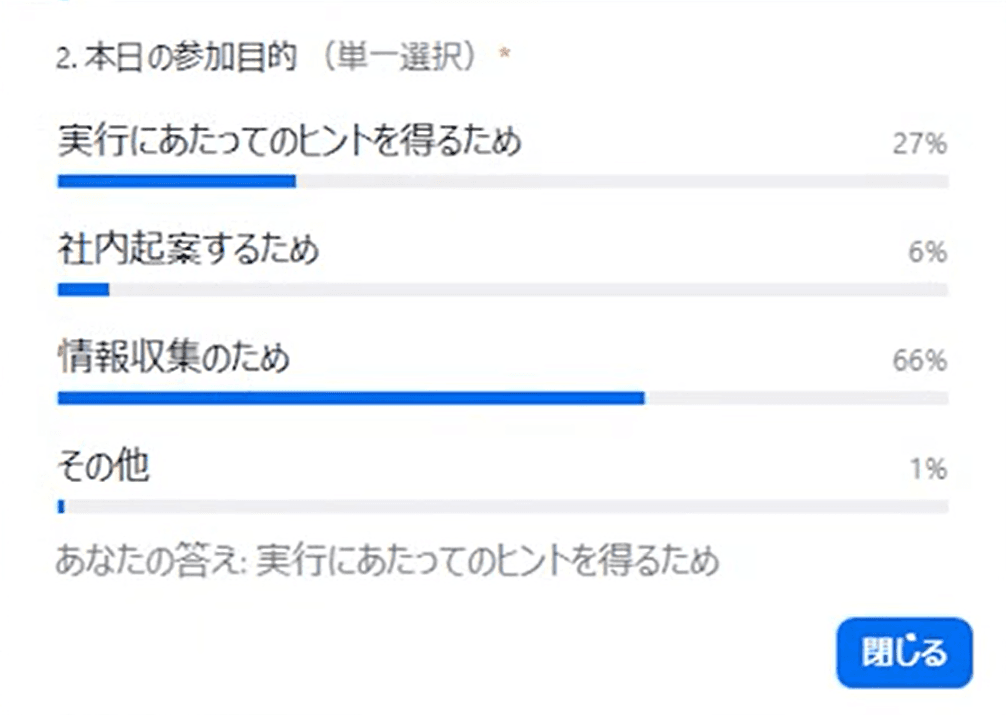Screen dimensions: 1006x715
Task: Click gray unfilled part of 66% result bar
Action: (796, 398)
